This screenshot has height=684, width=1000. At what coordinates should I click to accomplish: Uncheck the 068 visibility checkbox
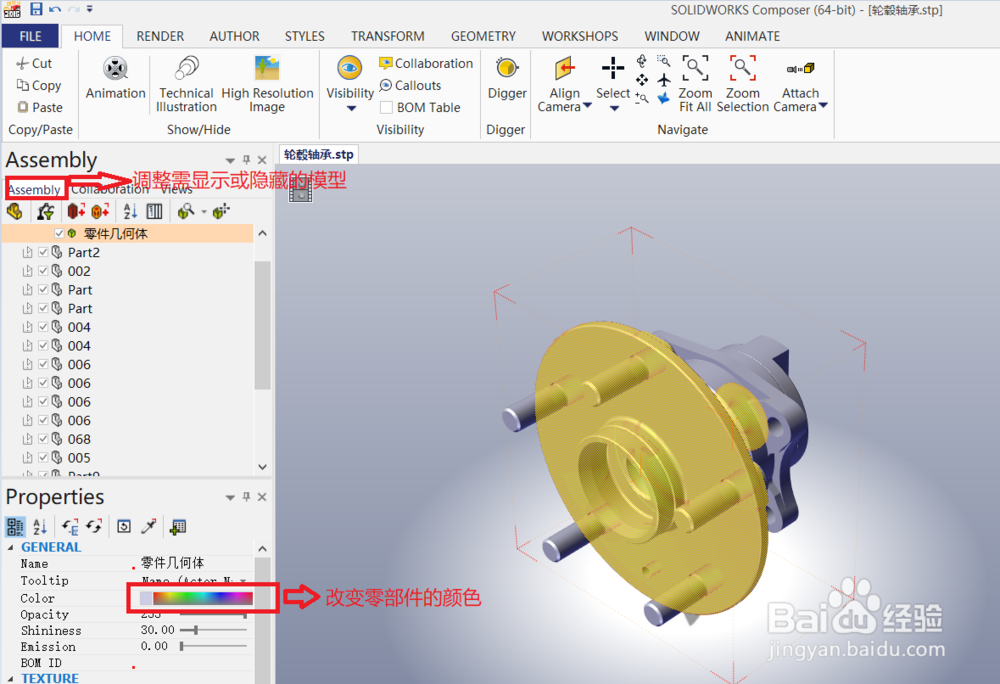tap(43, 439)
